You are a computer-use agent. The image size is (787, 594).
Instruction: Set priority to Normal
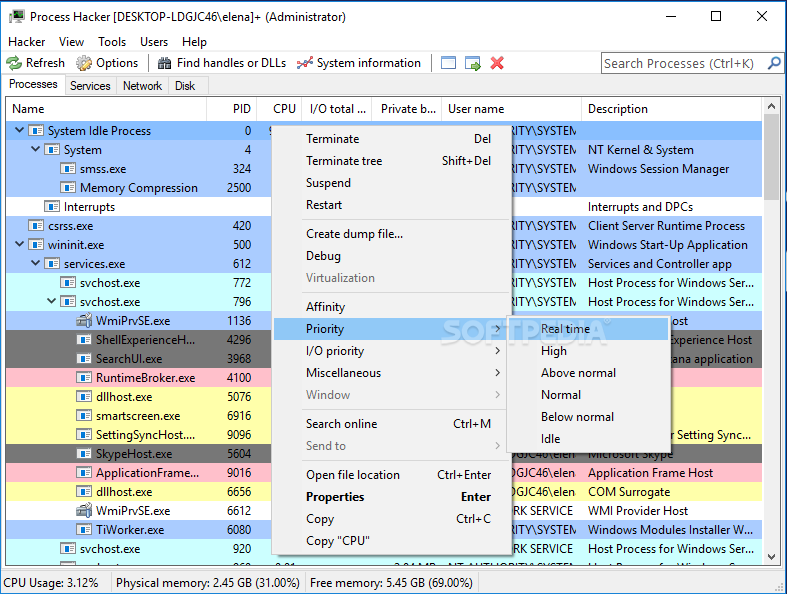tap(589, 395)
